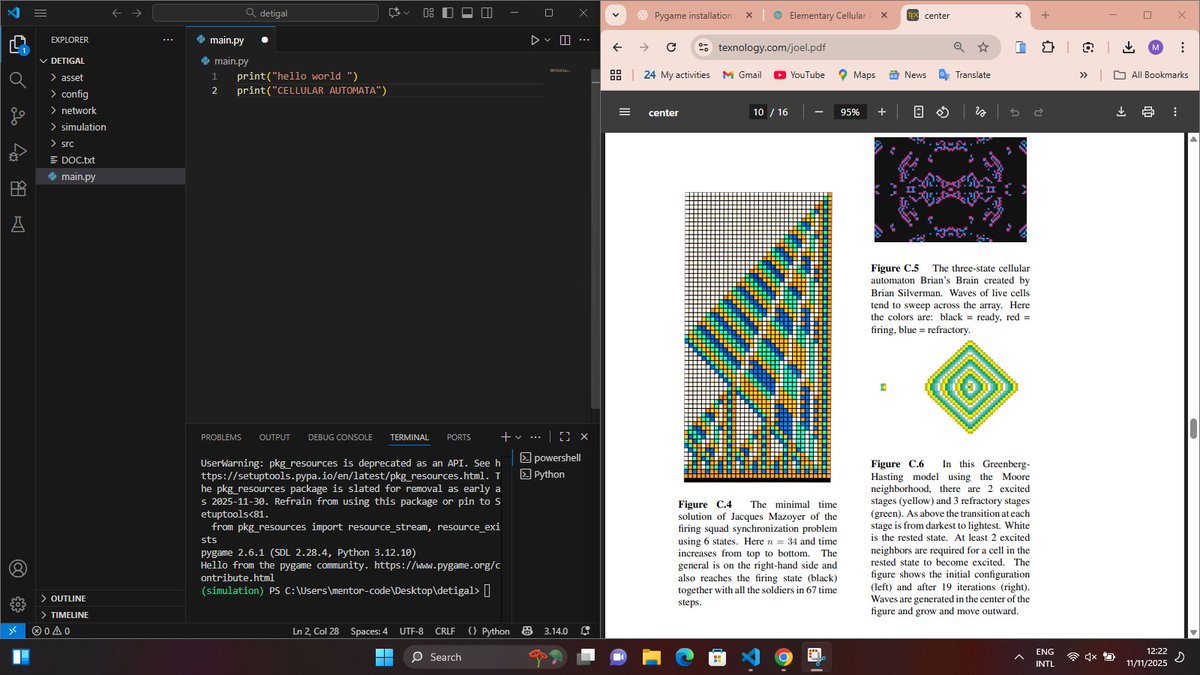Expand the run button dropdown chevron
The height and width of the screenshot is (675, 1200).
547,40
